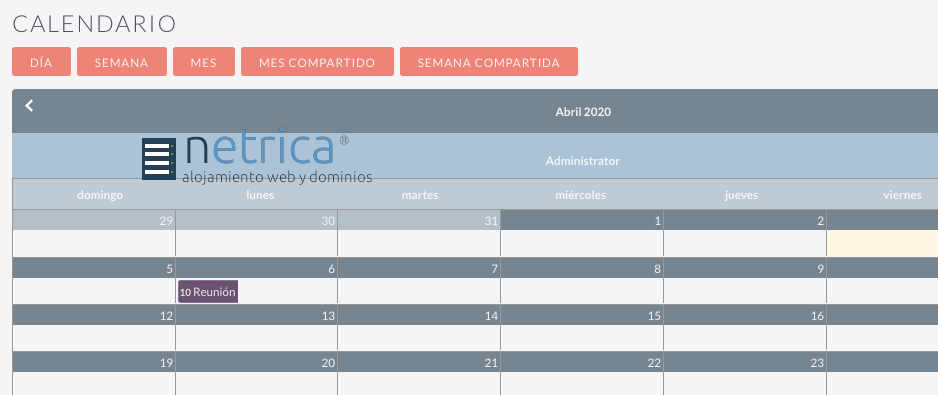Switch to SEMANA view
The image size is (938, 395).
click(x=121, y=62)
